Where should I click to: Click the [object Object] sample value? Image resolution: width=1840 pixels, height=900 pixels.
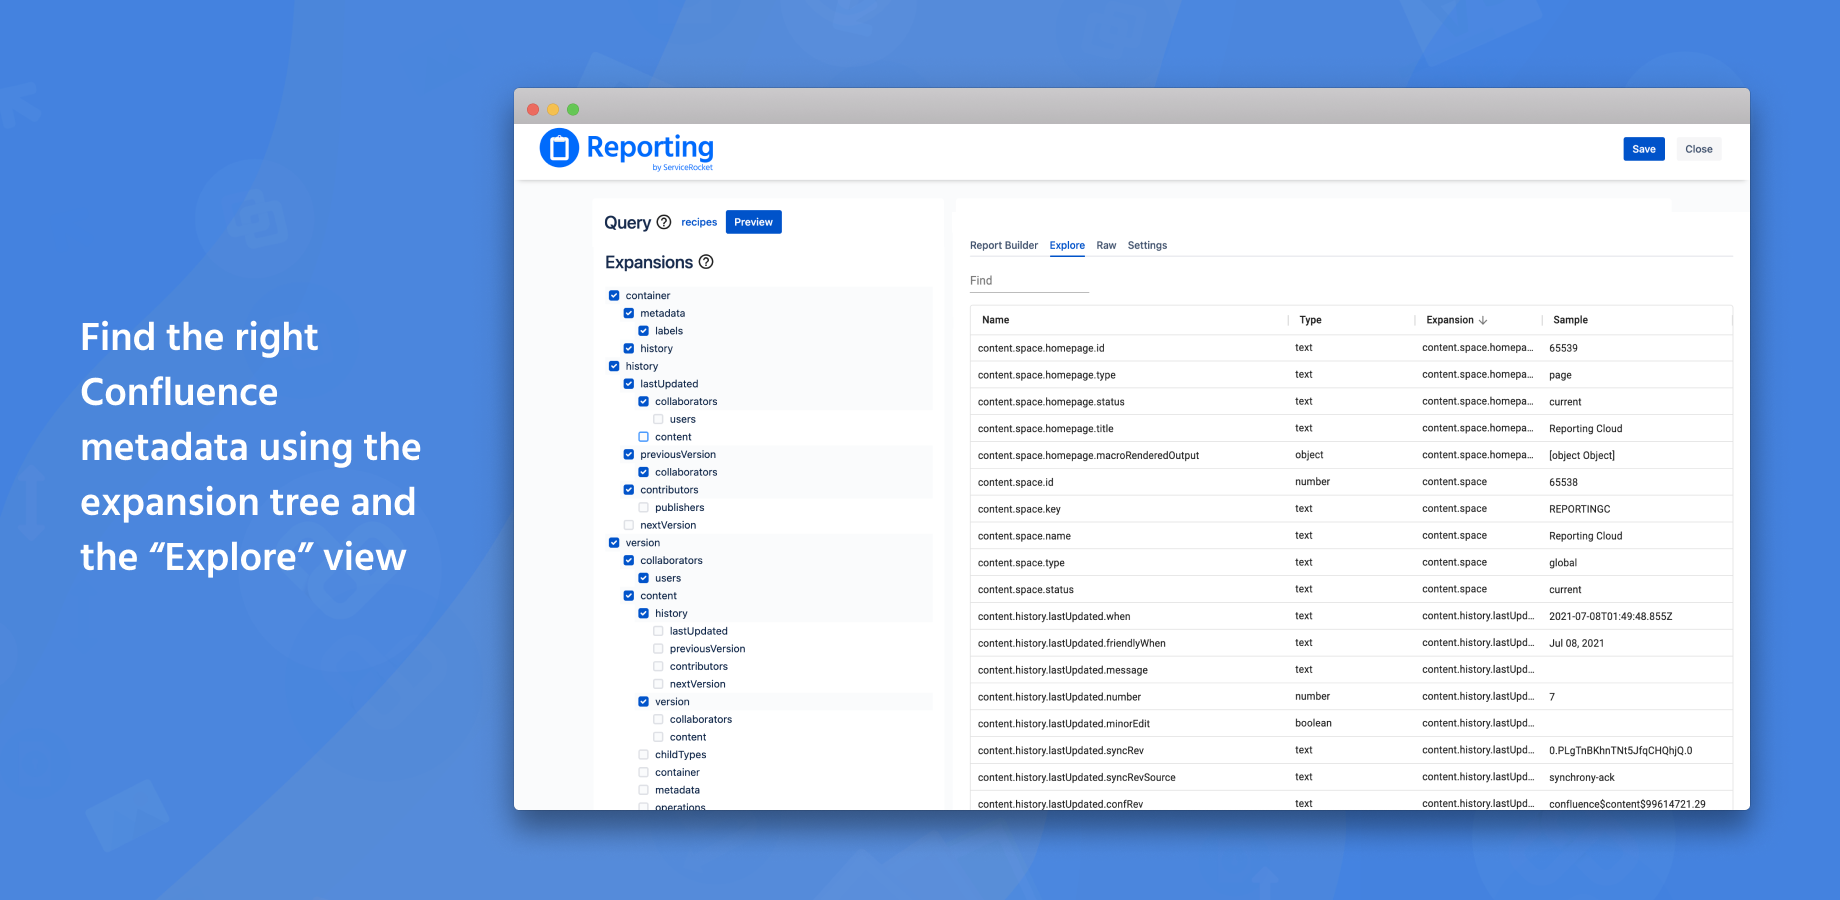click(1582, 455)
